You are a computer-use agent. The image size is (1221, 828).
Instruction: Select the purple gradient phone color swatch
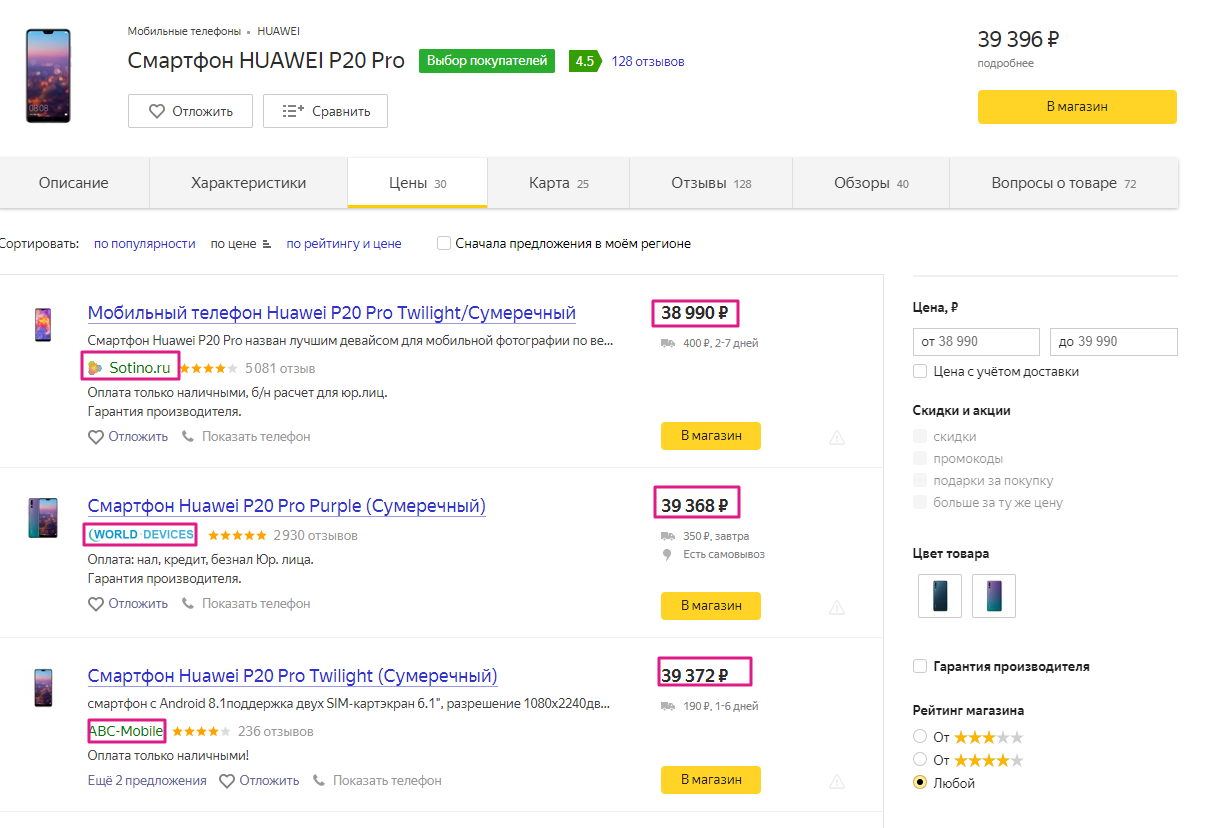(993, 596)
